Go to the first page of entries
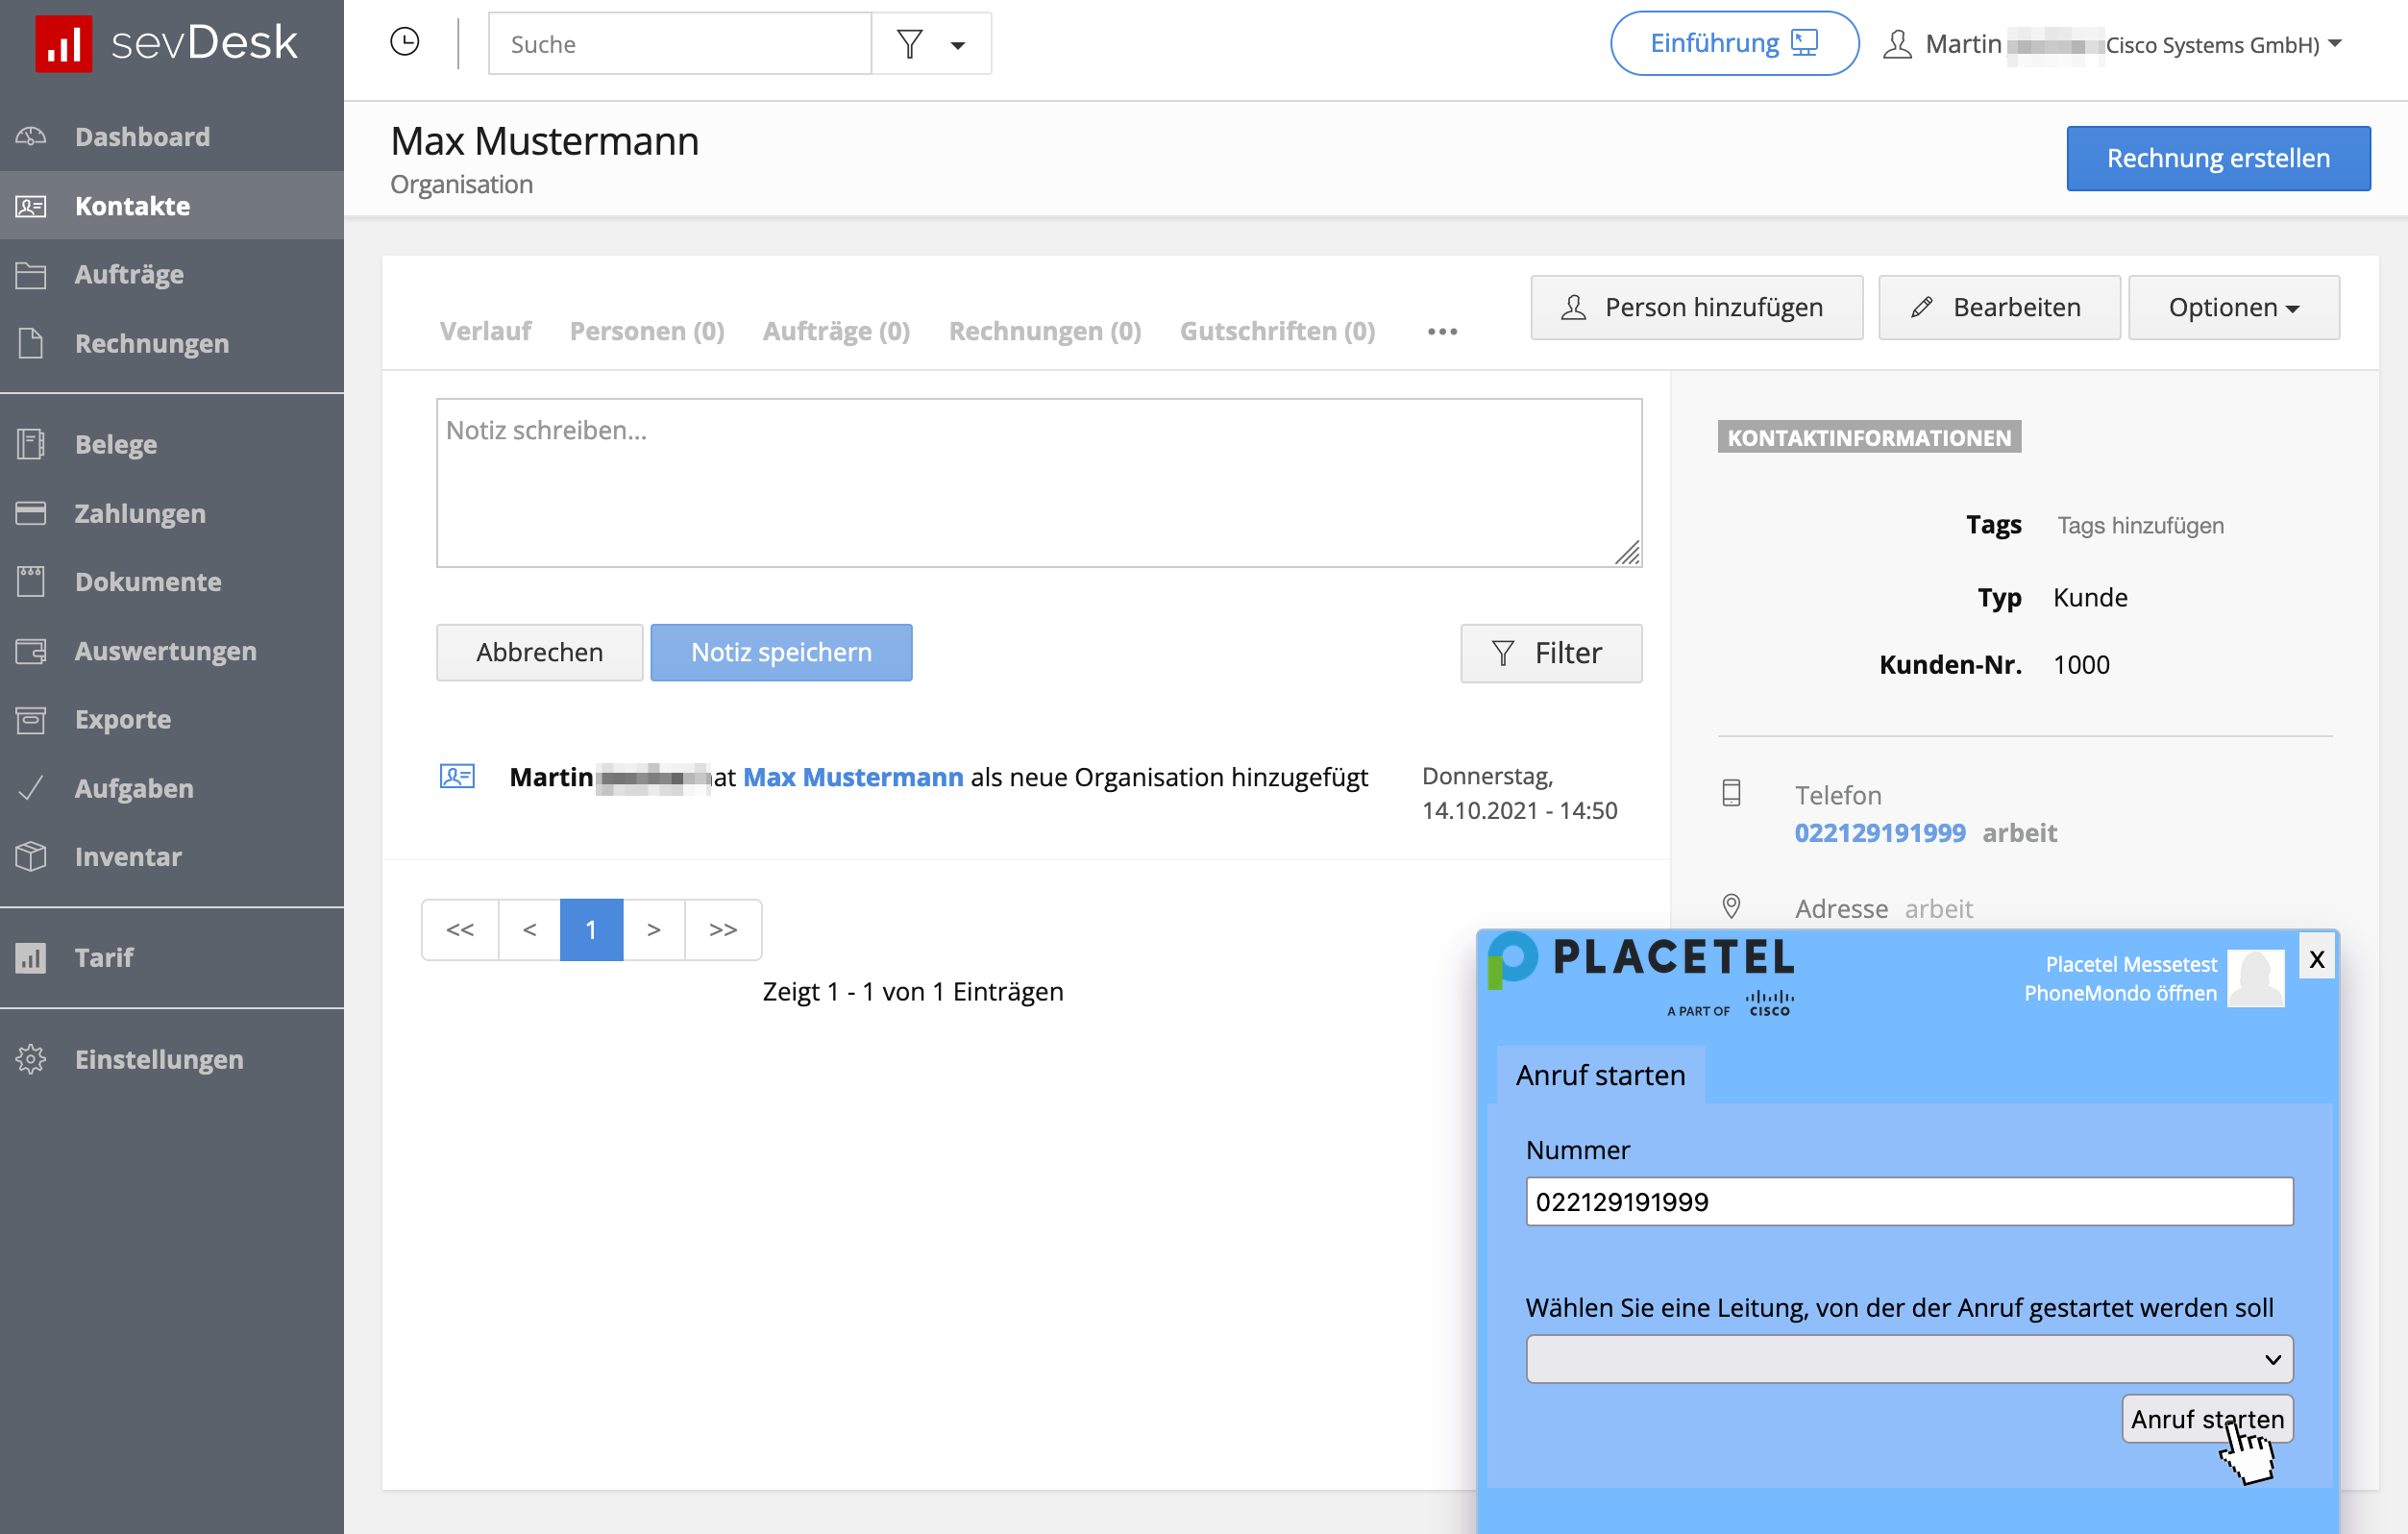The width and height of the screenshot is (2408, 1534). (x=460, y=930)
